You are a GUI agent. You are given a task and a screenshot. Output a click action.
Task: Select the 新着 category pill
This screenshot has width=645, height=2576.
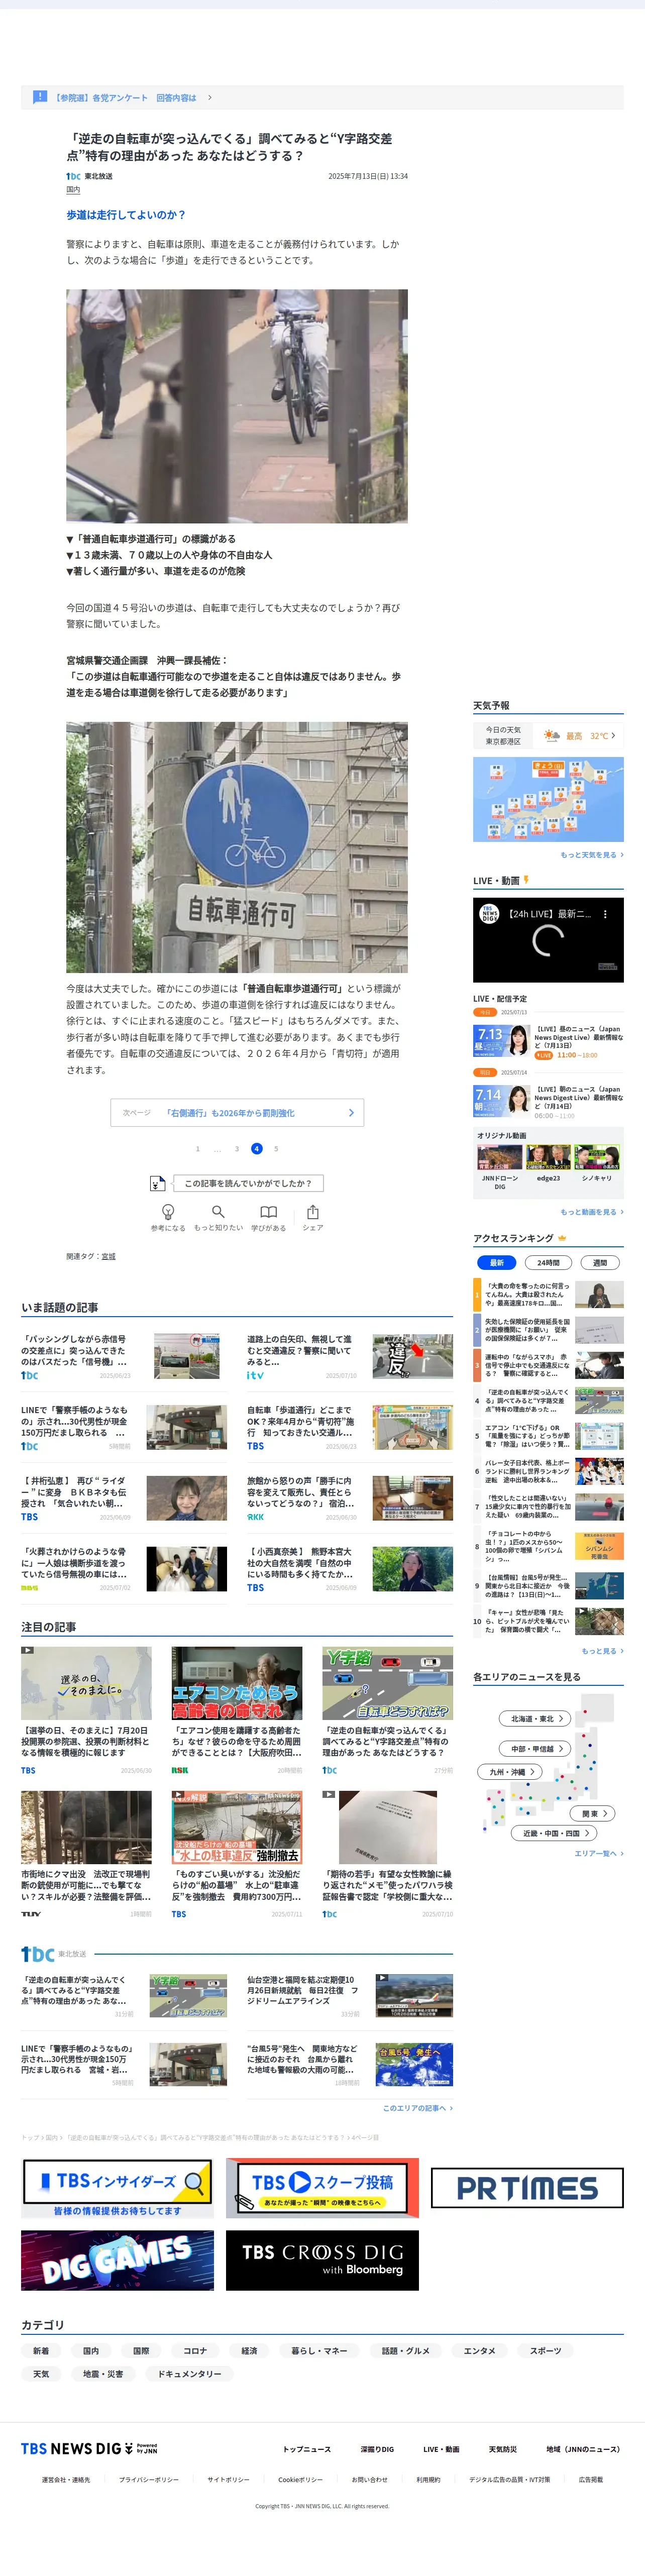click(x=41, y=2350)
